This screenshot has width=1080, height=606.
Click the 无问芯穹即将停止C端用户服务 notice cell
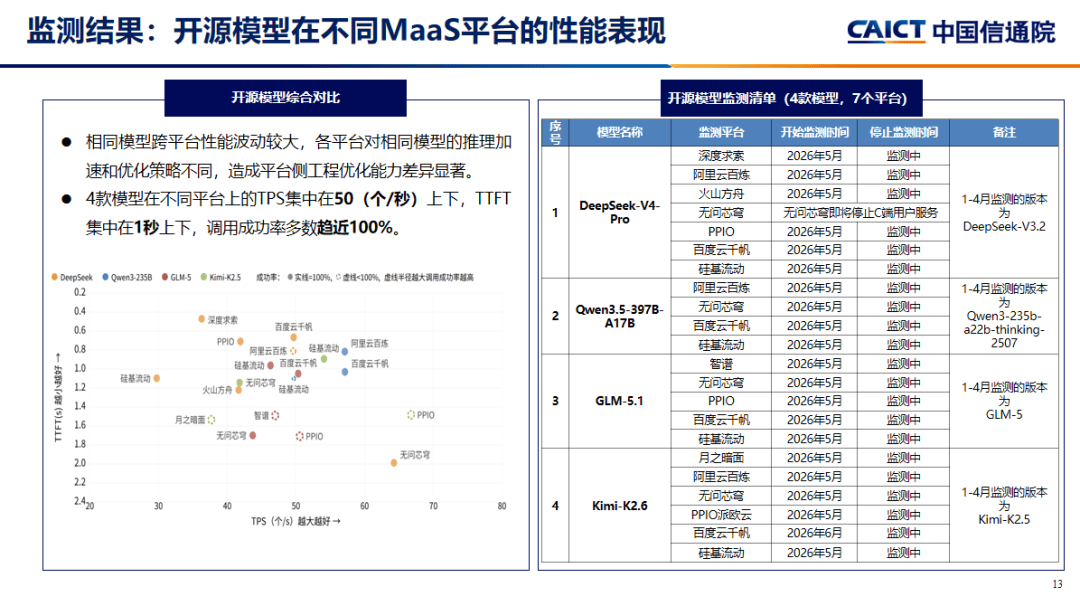(x=860, y=213)
